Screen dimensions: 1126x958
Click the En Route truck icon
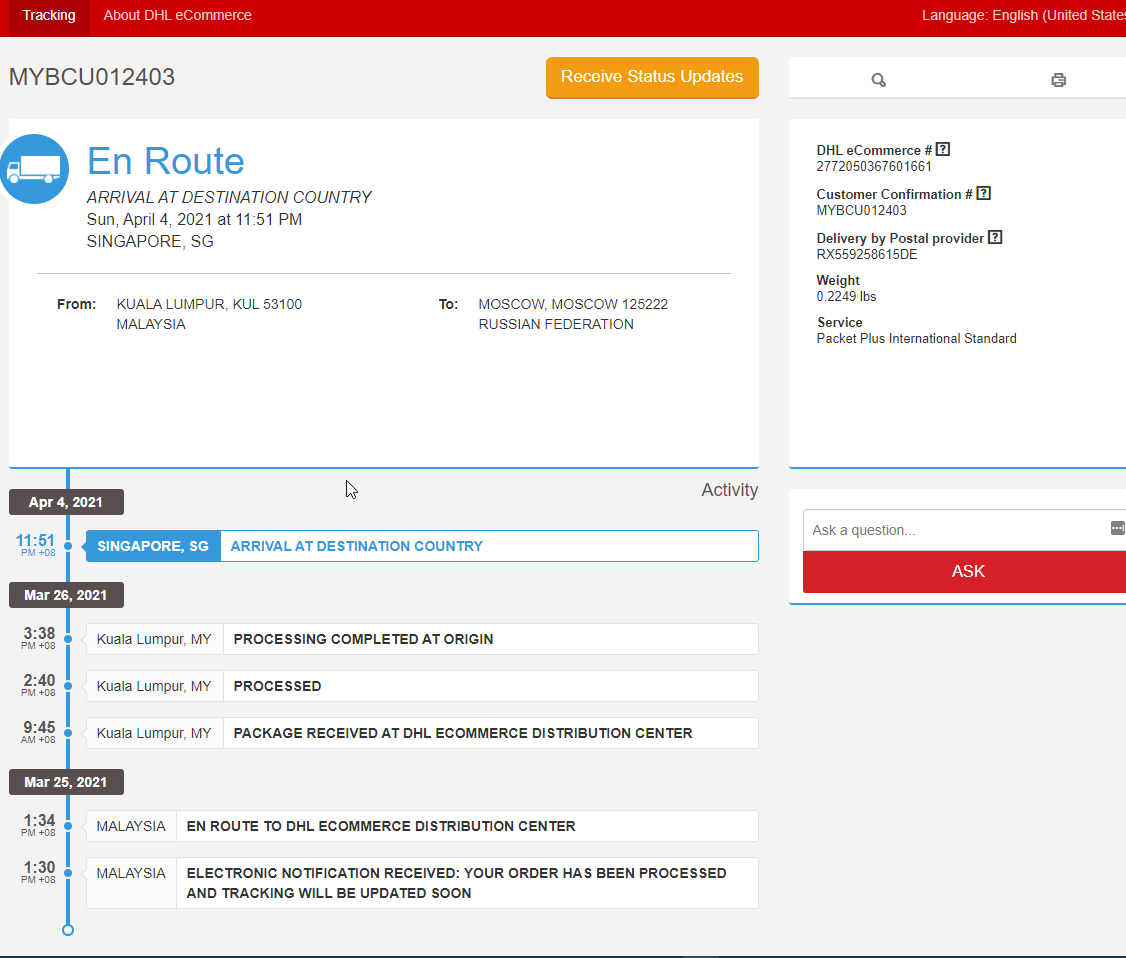[x=34, y=169]
